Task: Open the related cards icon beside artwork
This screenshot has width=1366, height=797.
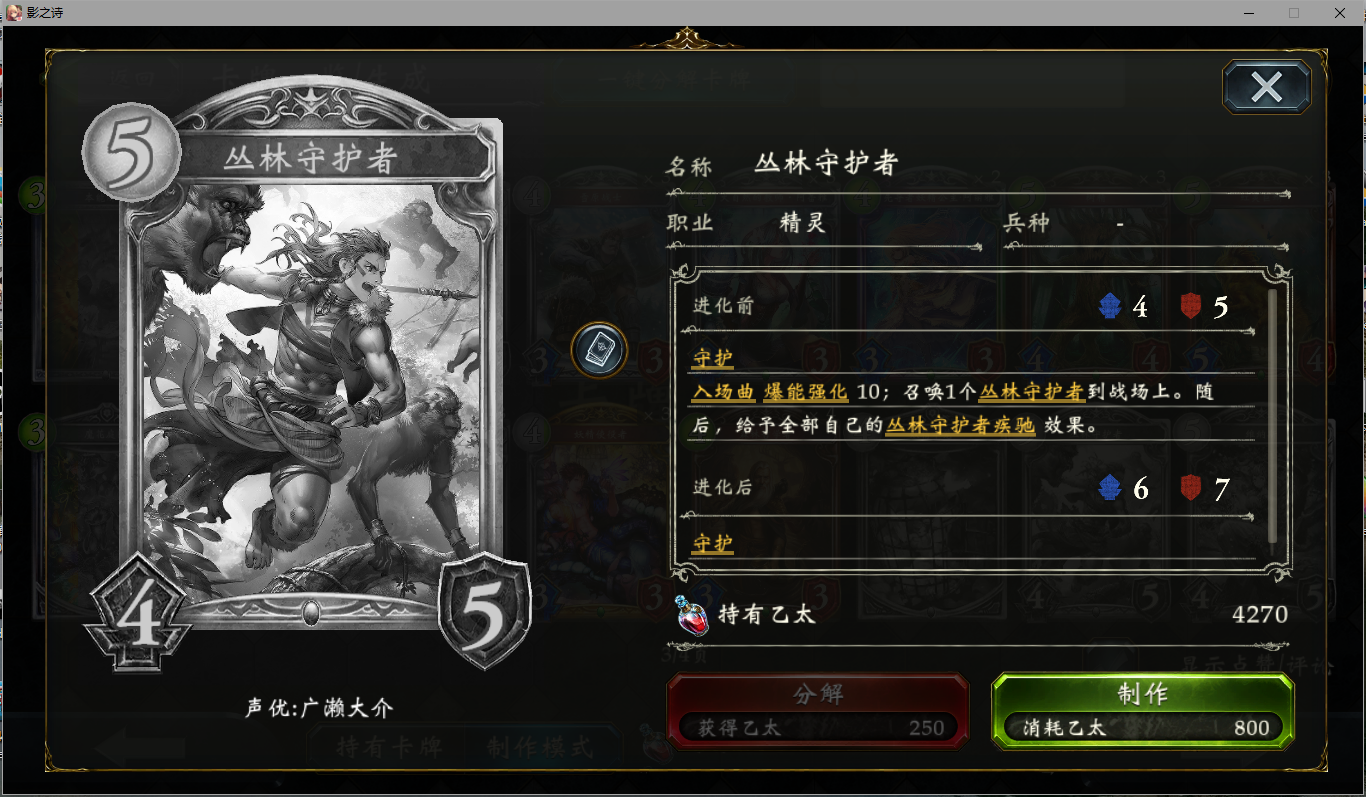Action: tap(599, 350)
